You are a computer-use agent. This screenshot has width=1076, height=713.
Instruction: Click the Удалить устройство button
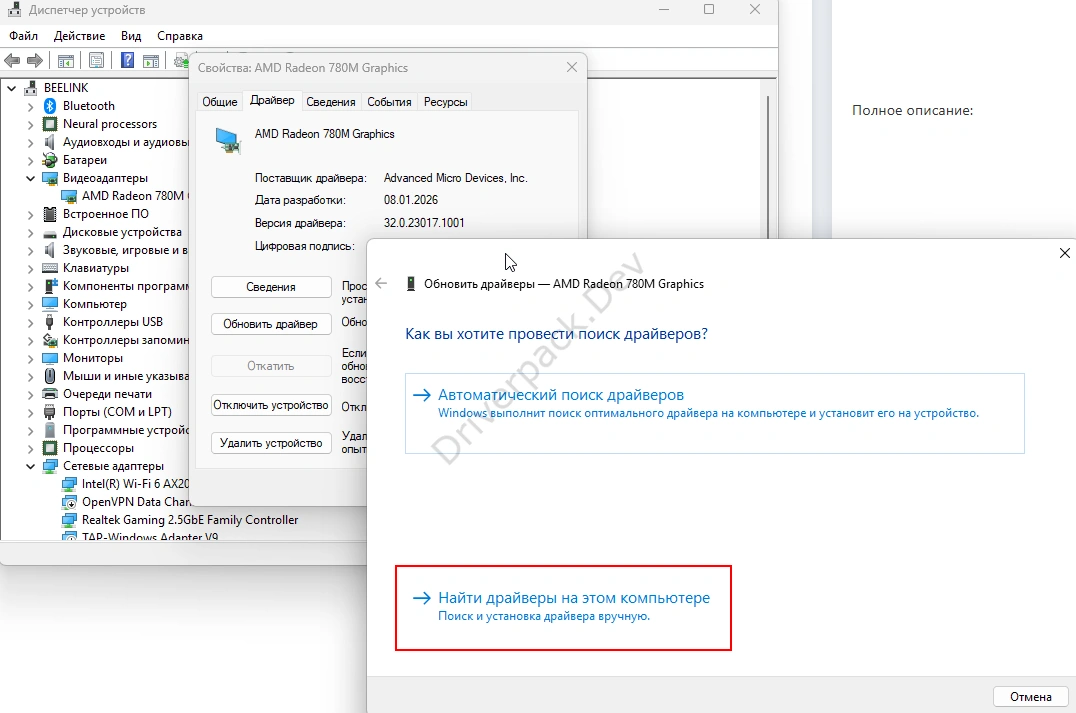click(x=271, y=443)
